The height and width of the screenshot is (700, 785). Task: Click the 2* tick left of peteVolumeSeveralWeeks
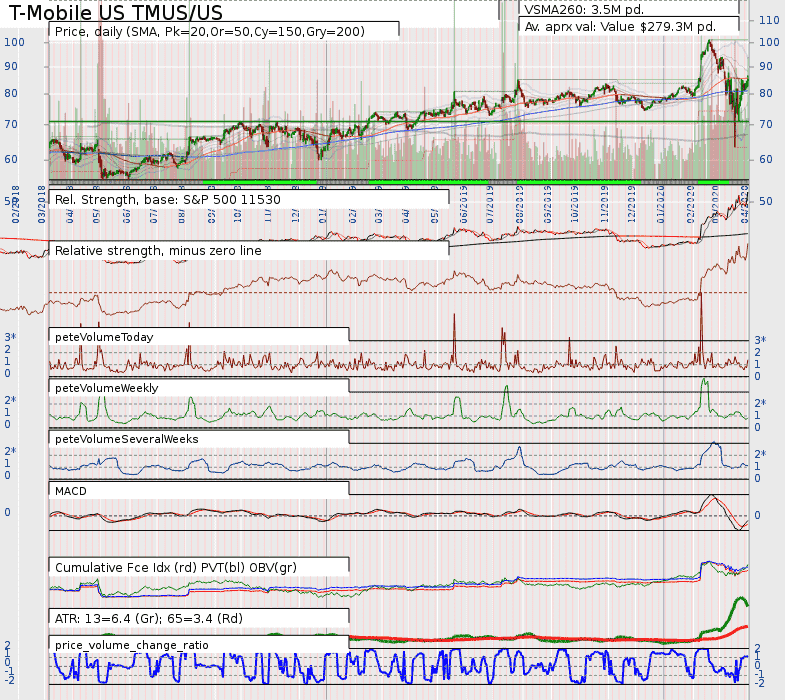10,451
